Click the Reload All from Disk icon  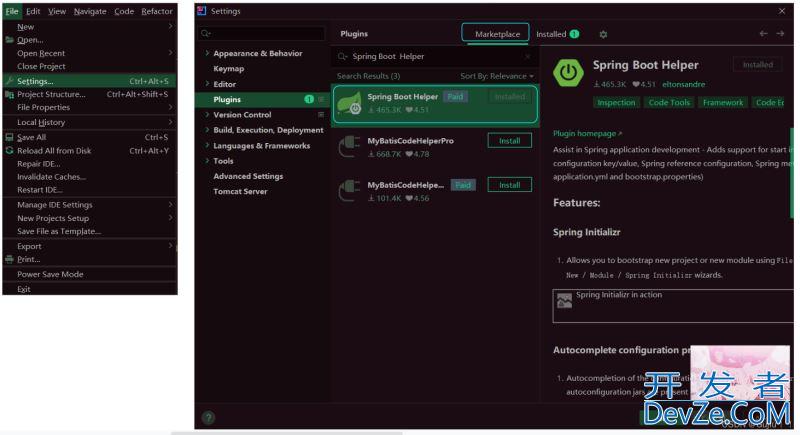9,150
